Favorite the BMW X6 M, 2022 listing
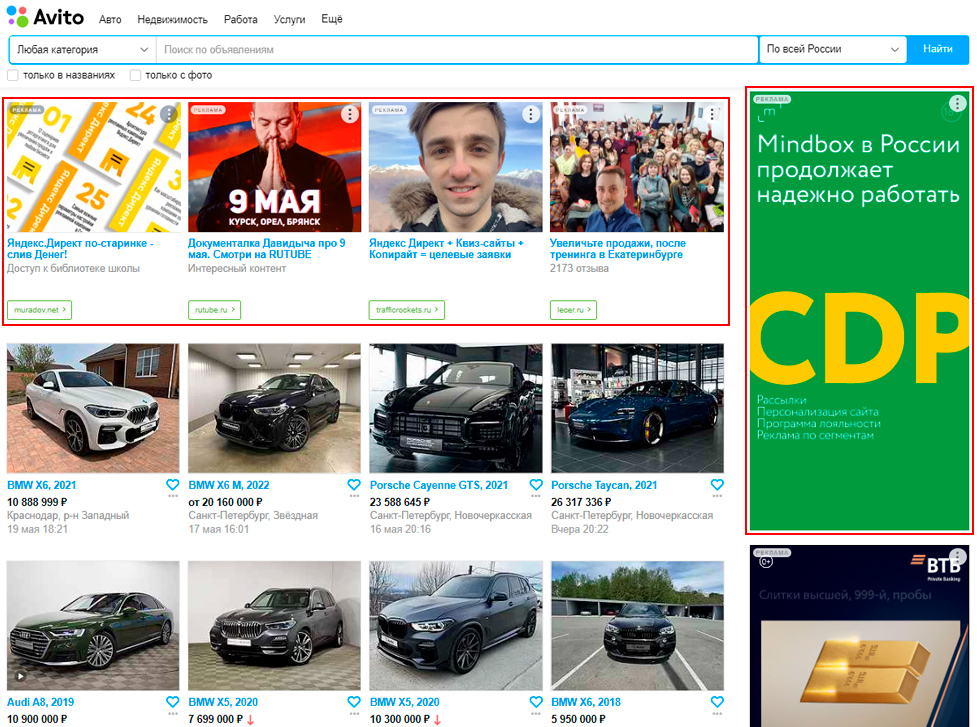 (x=354, y=485)
